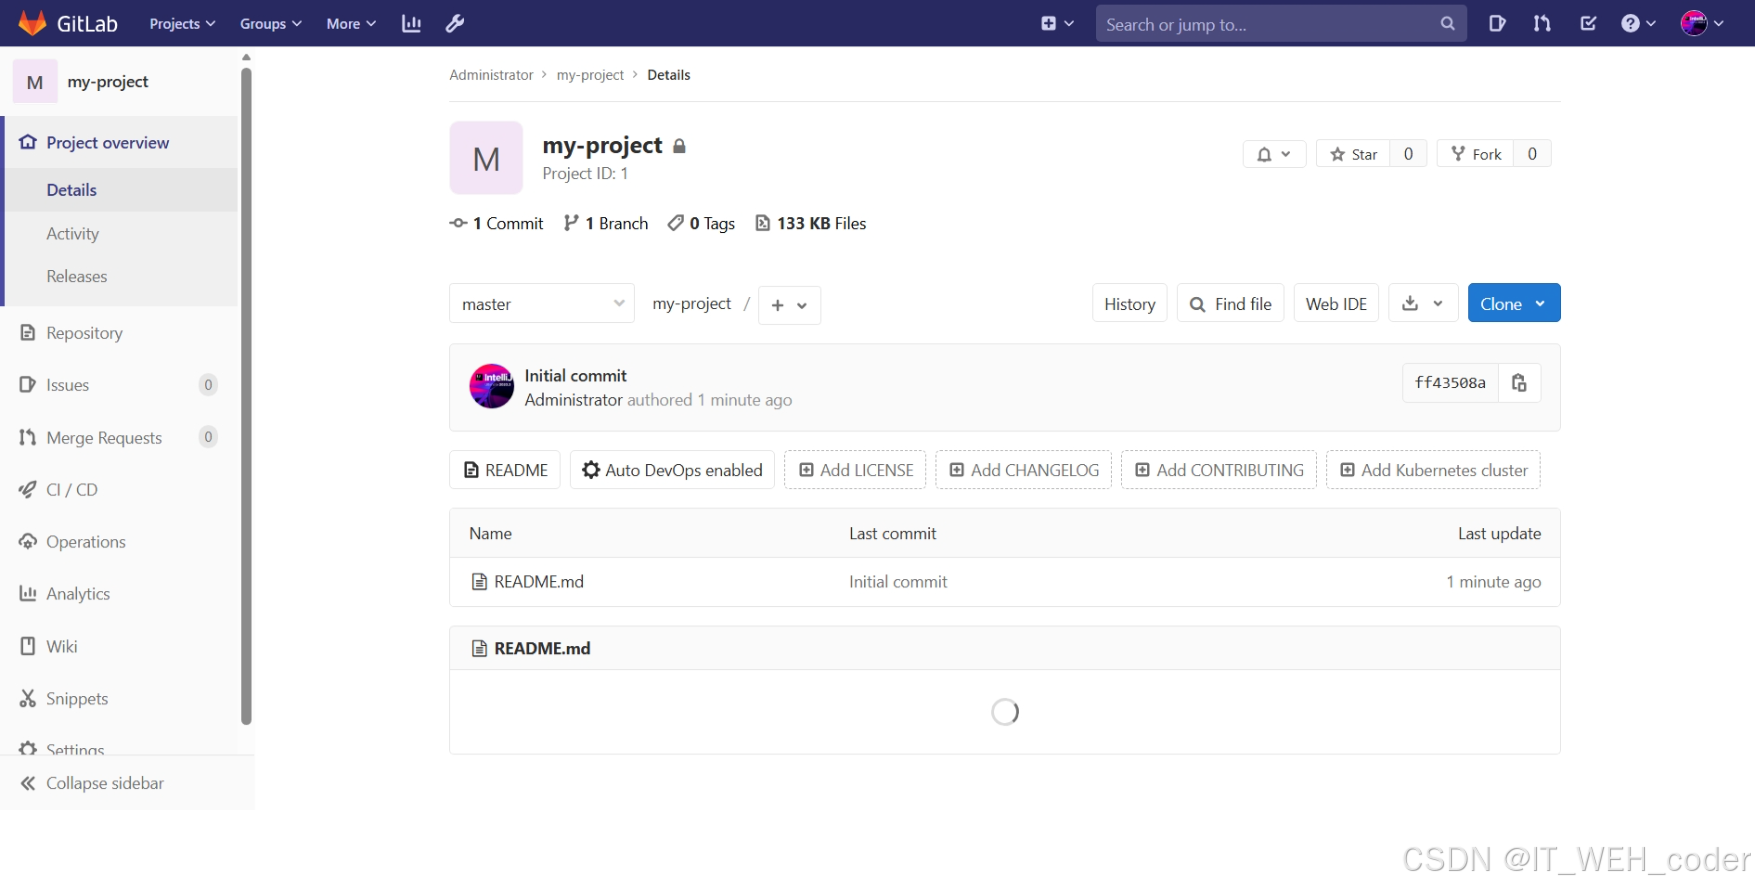
Task: Click the search magnifier icon
Action: coord(1447,23)
